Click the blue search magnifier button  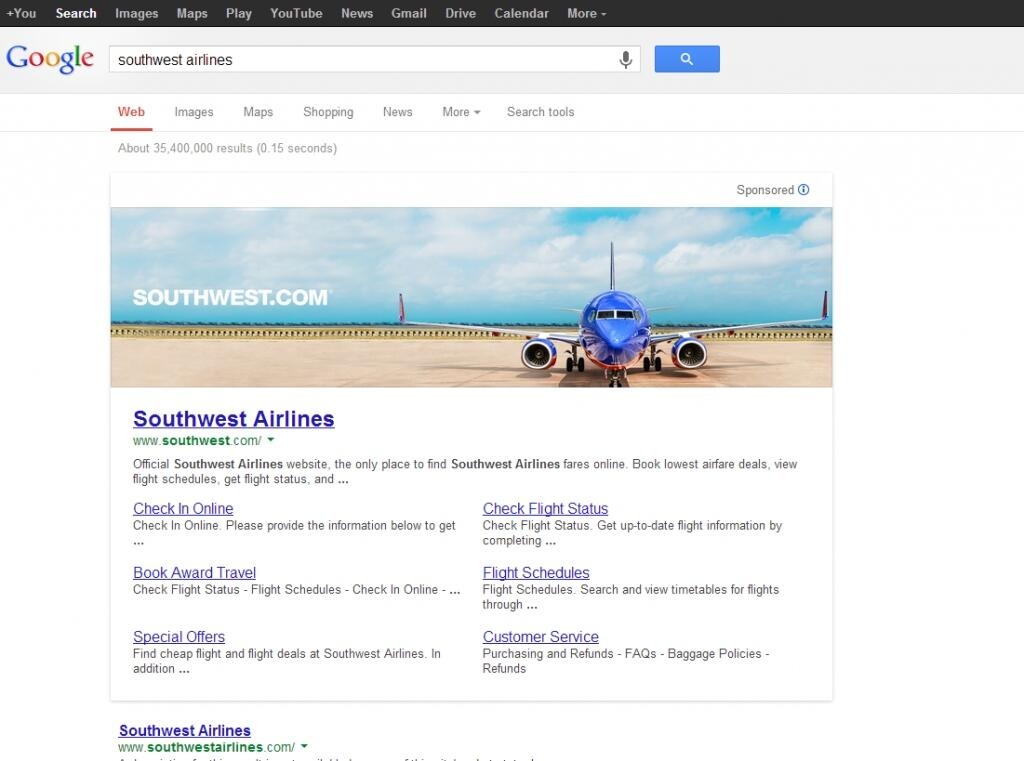pyautogui.click(x=686, y=59)
